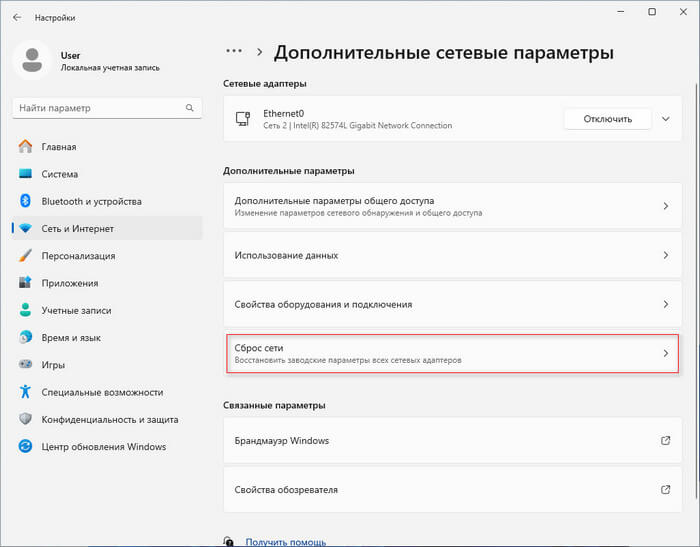The image size is (700, 547).
Task: Go to Приложения section
Action: pyautogui.click(x=107, y=283)
